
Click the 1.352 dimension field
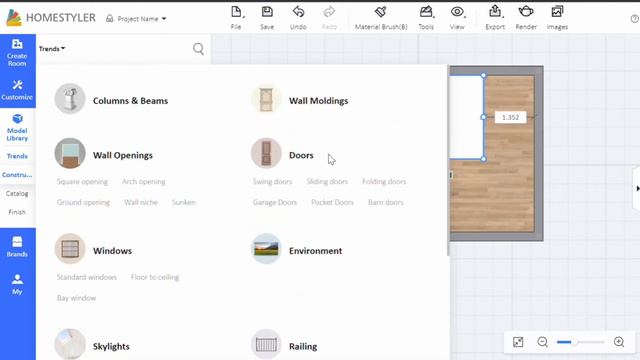click(510, 118)
